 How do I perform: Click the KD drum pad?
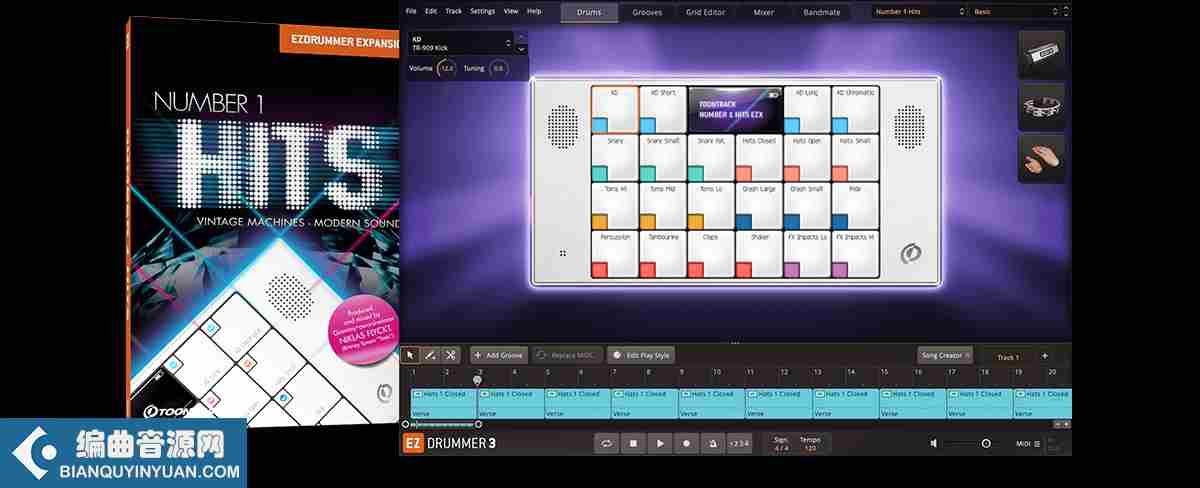(x=614, y=109)
